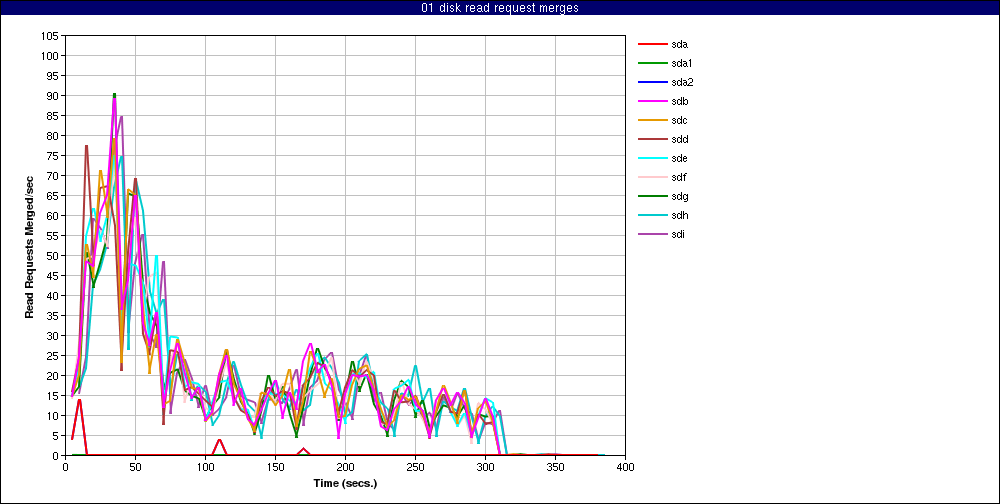1000x504 pixels.
Task: Select the sdi legend label
Action: (678, 234)
